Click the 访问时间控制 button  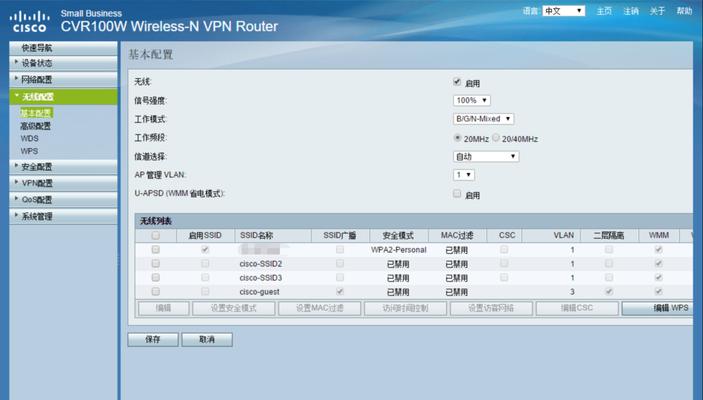click(x=405, y=308)
